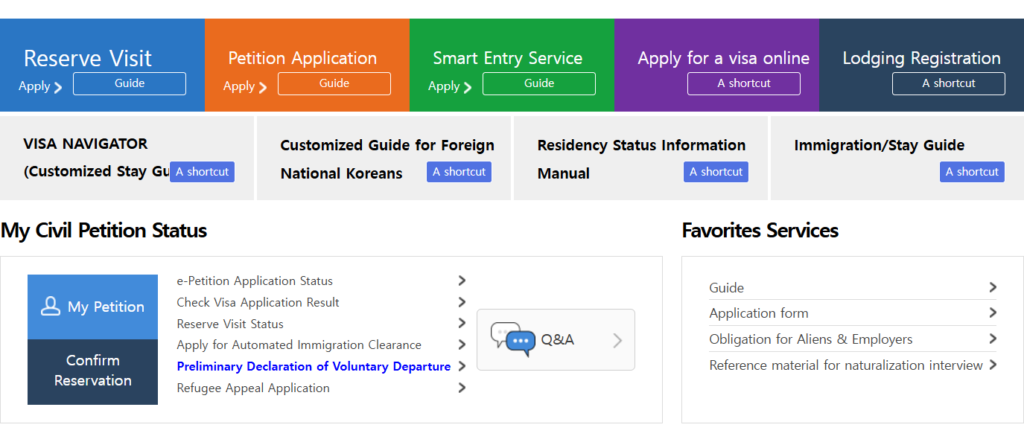Open shortcut for Customized Guide for Foreign National Koreans
The image size is (1024, 442).
pos(459,172)
